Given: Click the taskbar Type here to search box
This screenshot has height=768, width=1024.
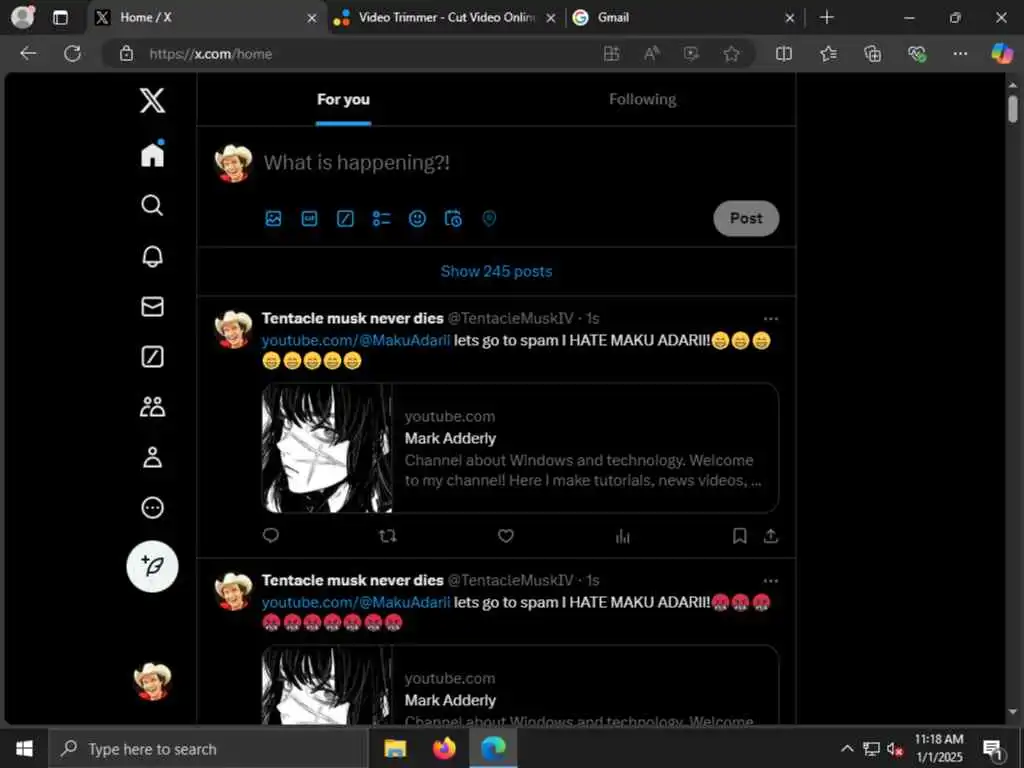Looking at the screenshot, I should tap(209, 749).
